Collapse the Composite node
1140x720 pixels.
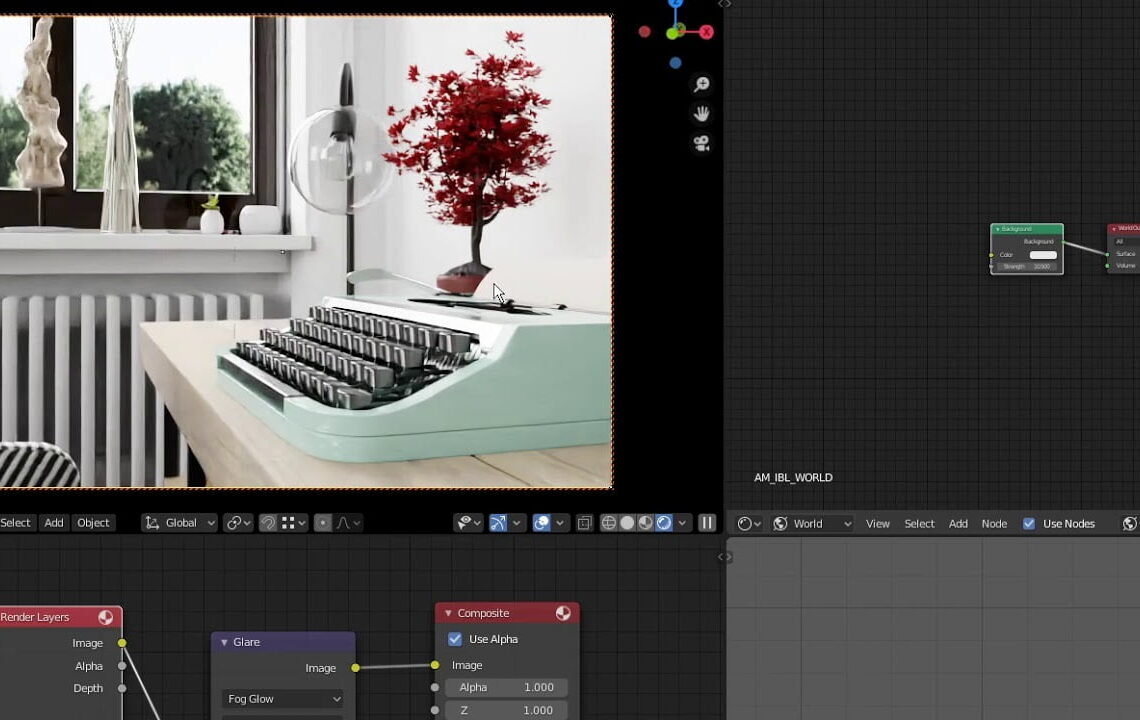point(448,613)
